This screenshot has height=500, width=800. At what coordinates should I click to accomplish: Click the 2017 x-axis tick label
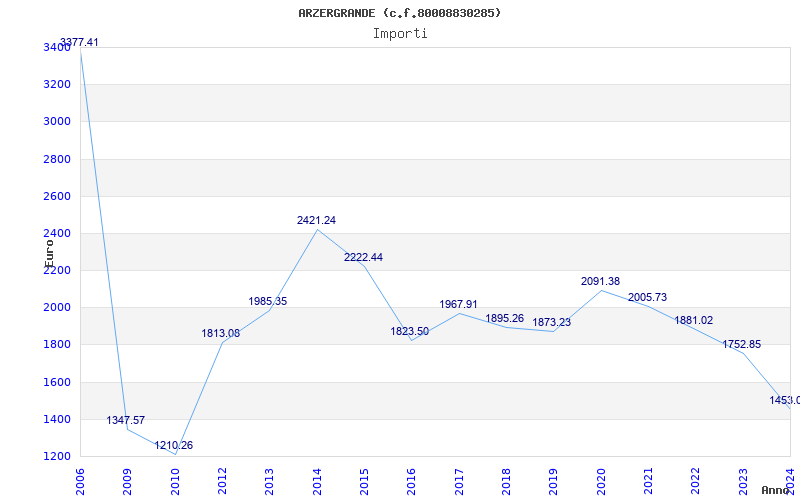[x=459, y=481]
